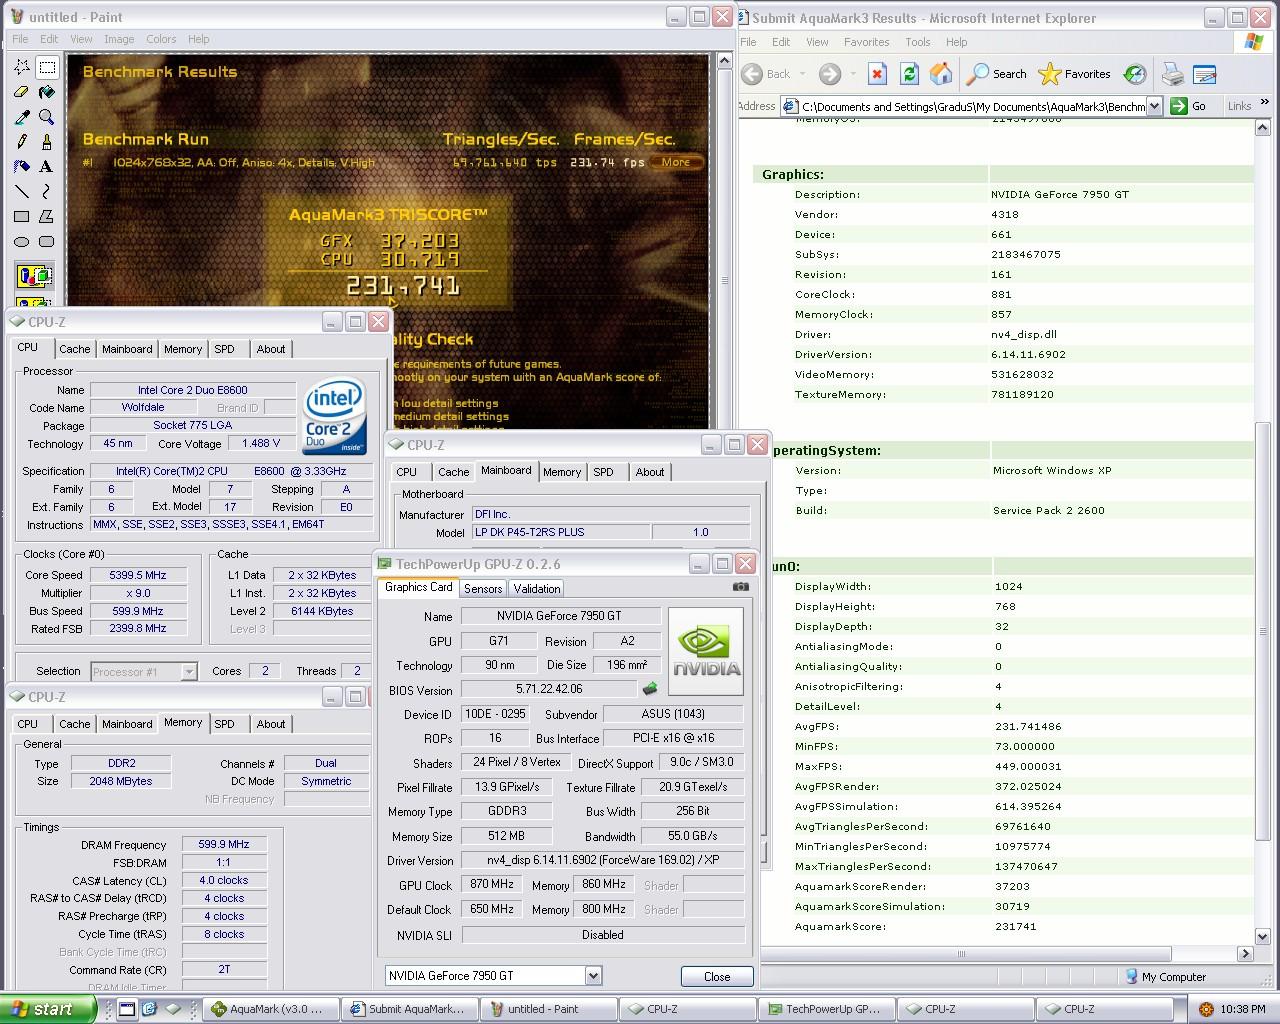Click the IE address bar field
1280x1024 pixels.
pyautogui.click(x=972, y=106)
